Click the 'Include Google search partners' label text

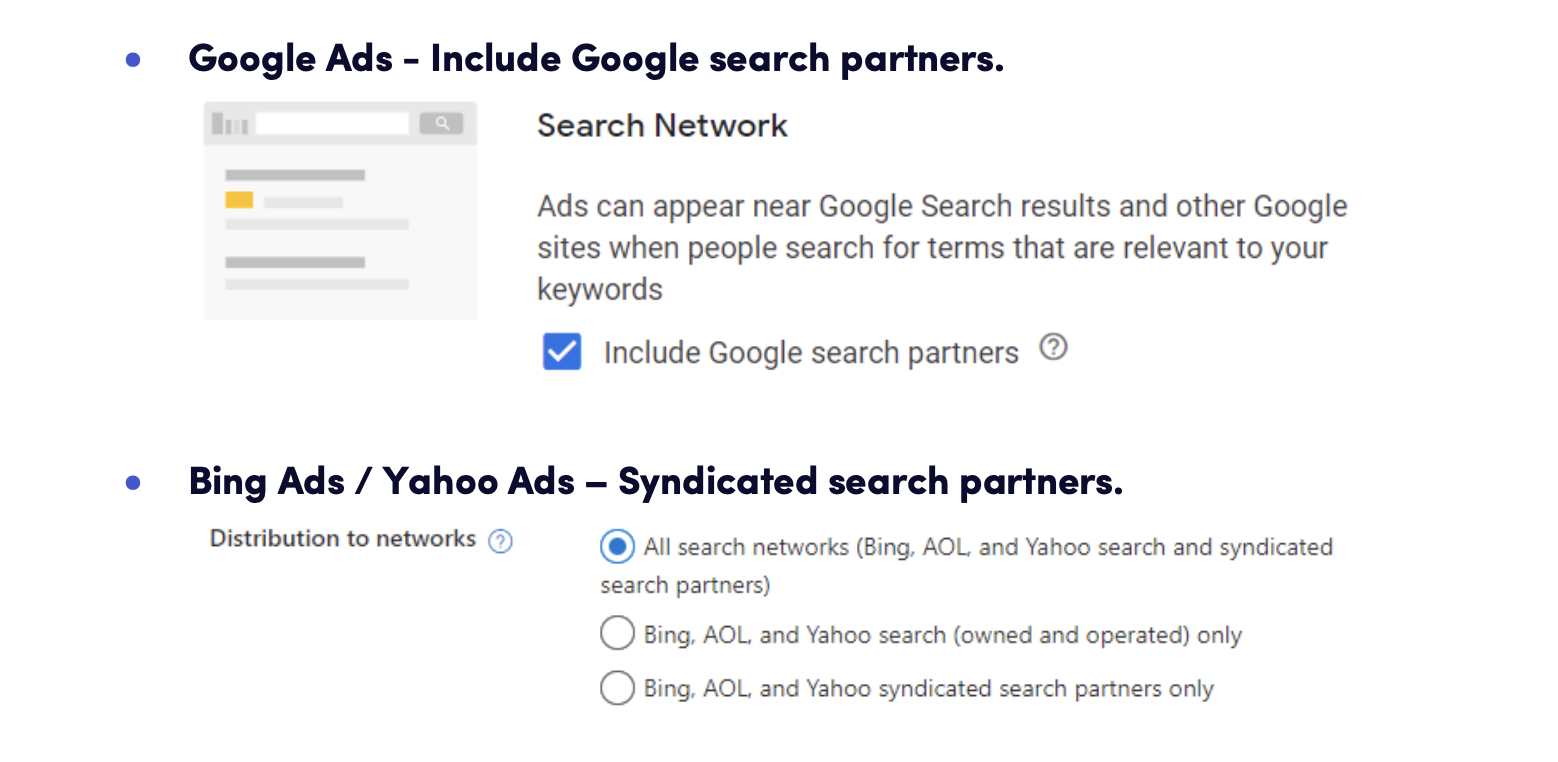point(811,353)
